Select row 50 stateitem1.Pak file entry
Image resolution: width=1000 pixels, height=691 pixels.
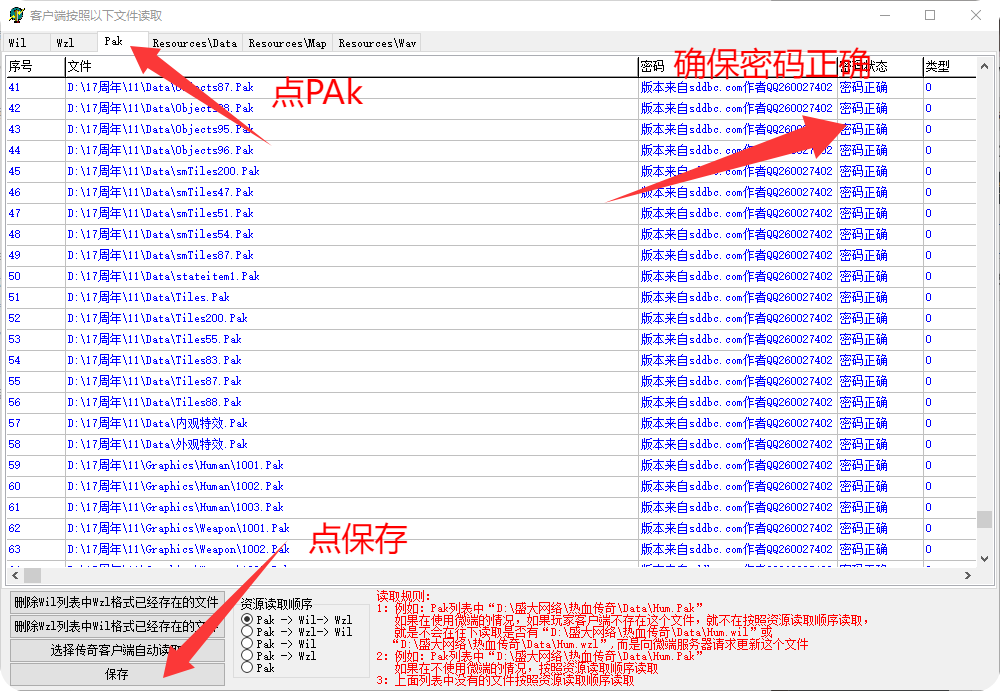[163, 276]
